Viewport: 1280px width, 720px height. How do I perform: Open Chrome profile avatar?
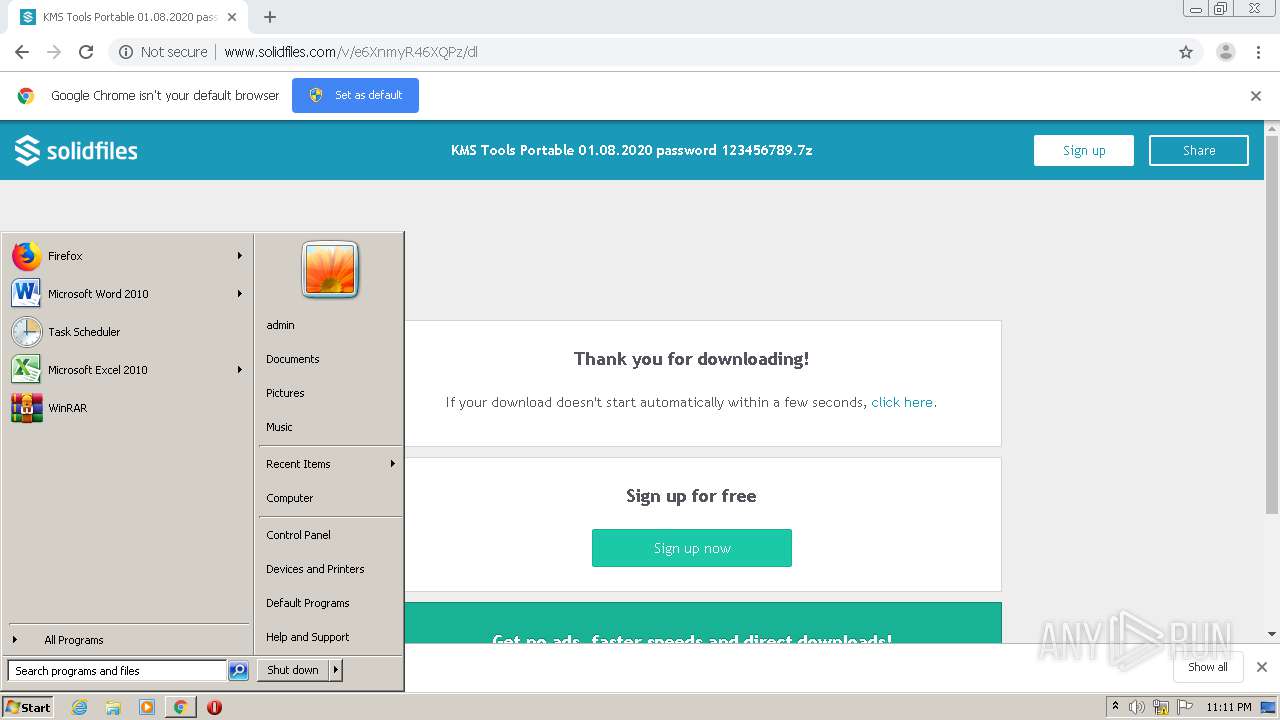point(1226,52)
